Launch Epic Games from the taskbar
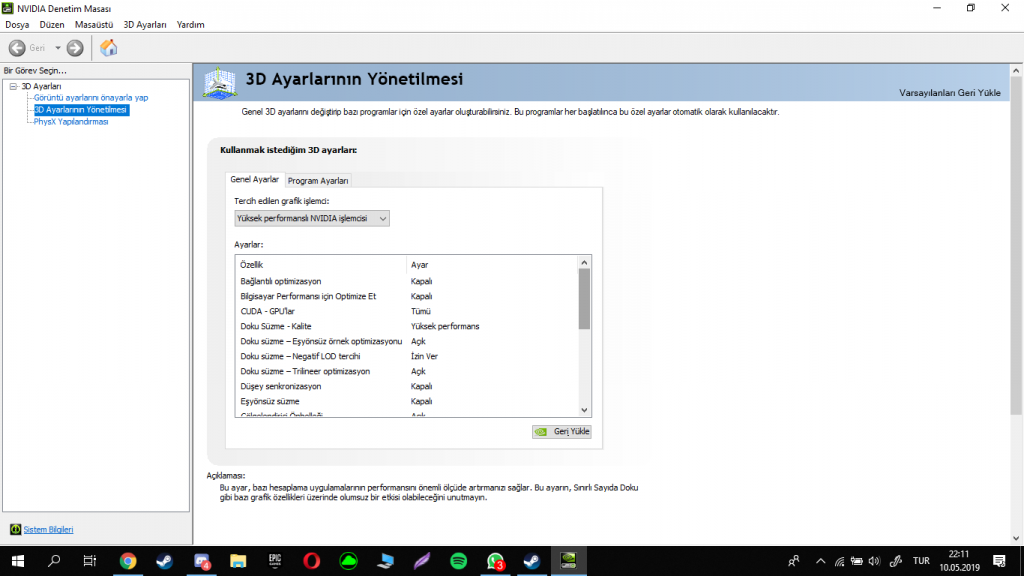 pos(275,561)
